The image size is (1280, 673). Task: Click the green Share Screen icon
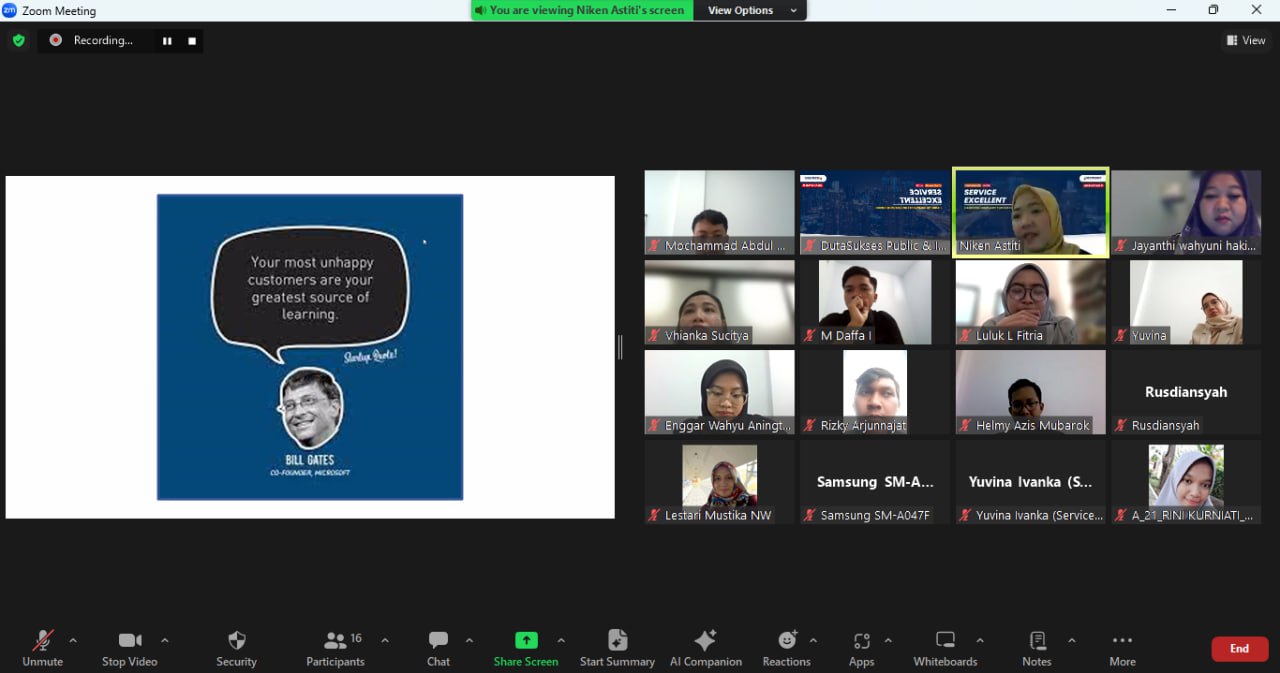point(526,640)
